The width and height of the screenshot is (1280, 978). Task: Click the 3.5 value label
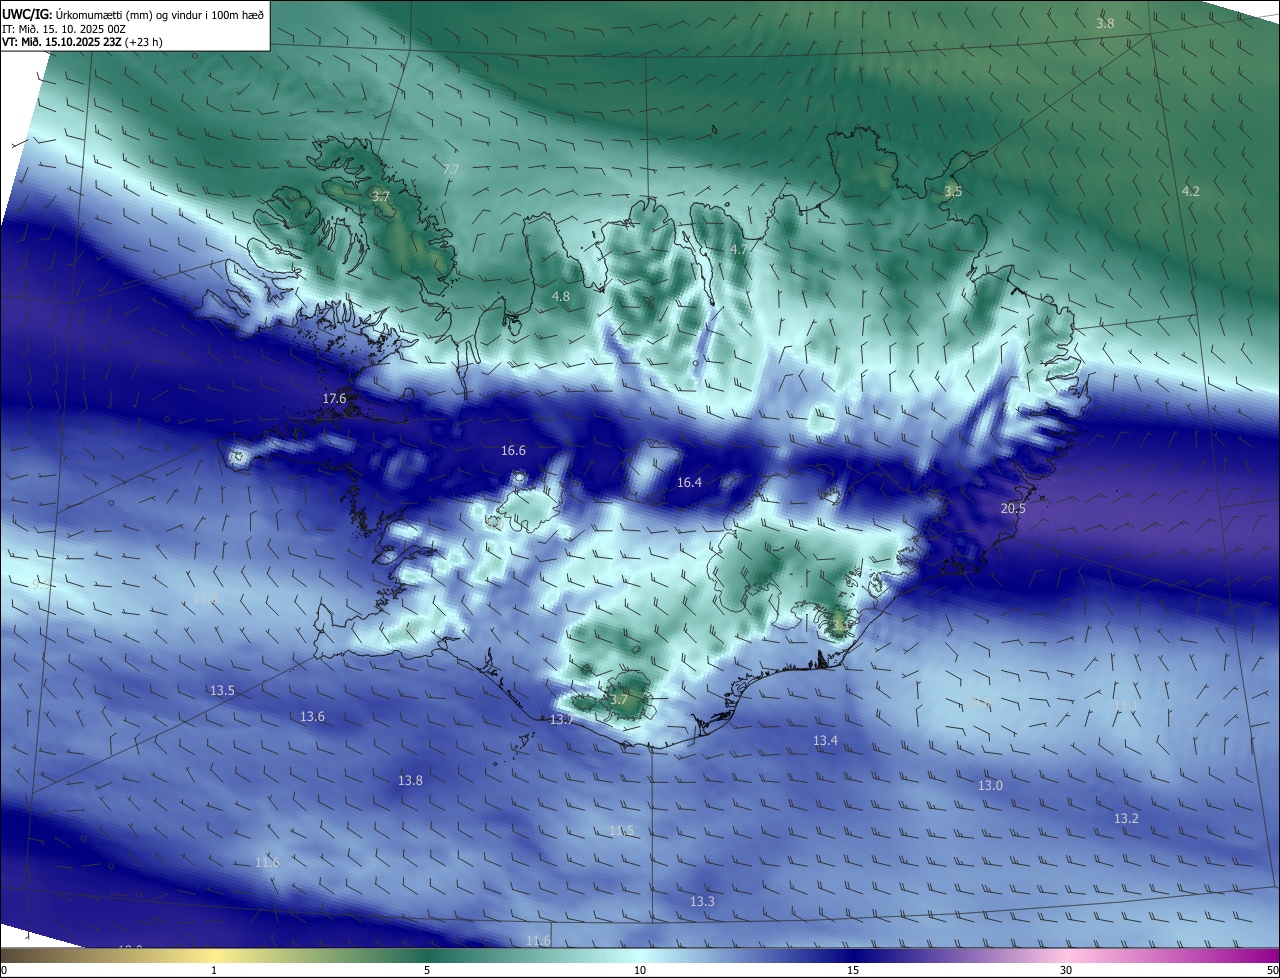coord(953,191)
